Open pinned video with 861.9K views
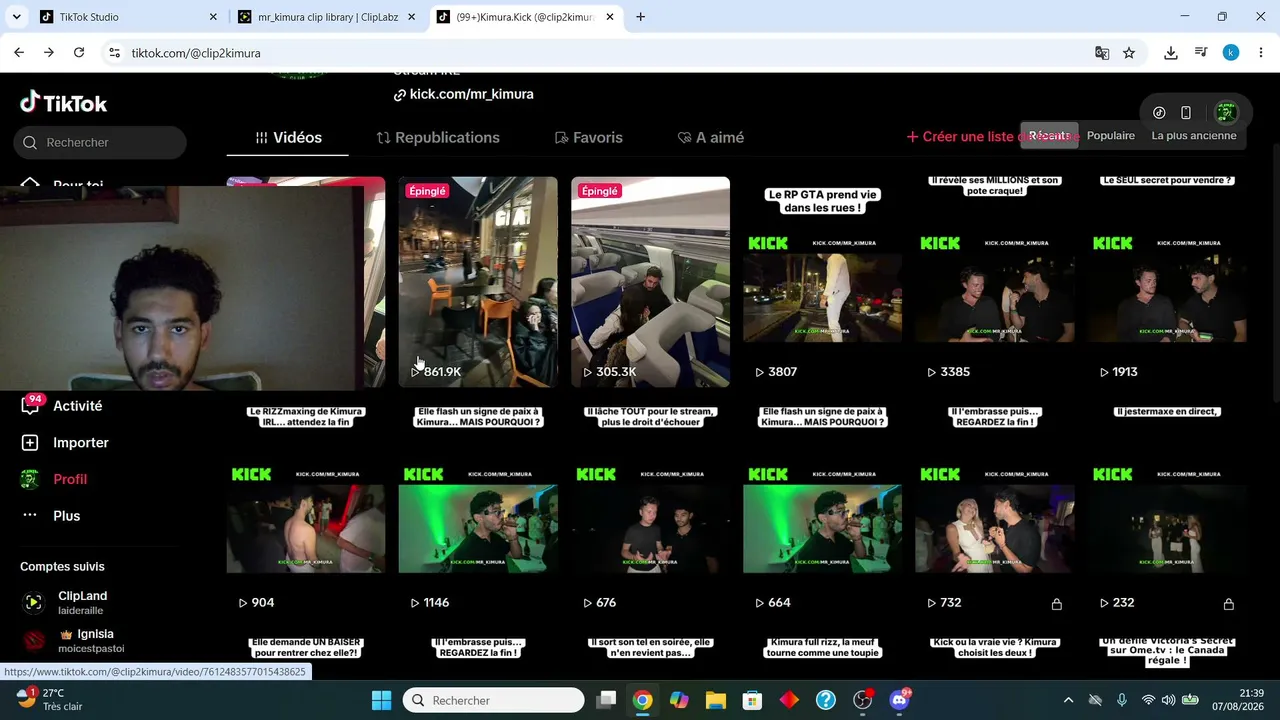 [x=478, y=282]
